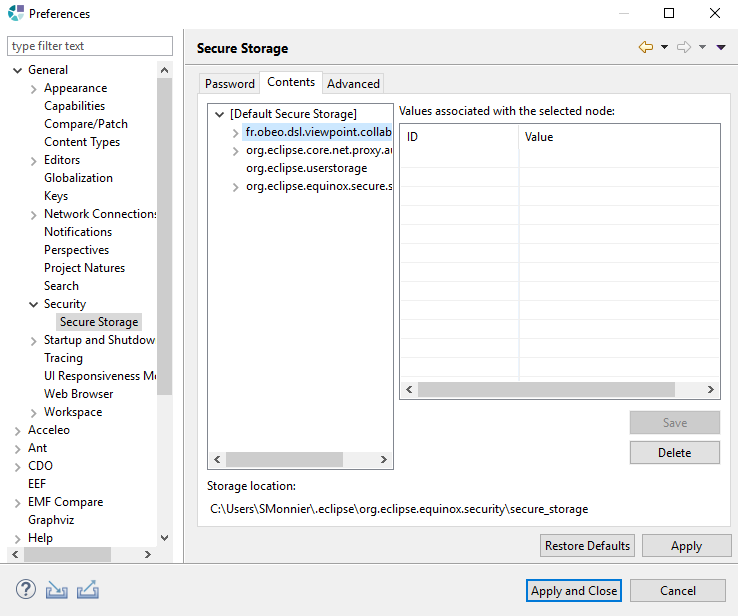
Task: Select Capabilities in preferences tree
Action: tap(74, 106)
